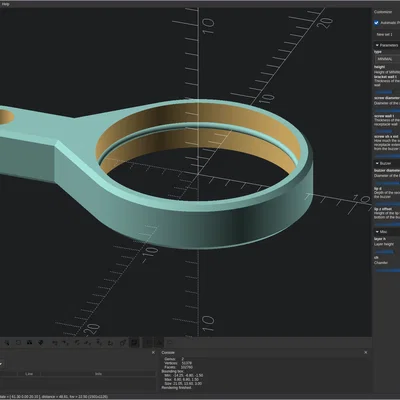
Task: Adjust the screw diameter slider
Action: pyautogui.click(x=387, y=110)
